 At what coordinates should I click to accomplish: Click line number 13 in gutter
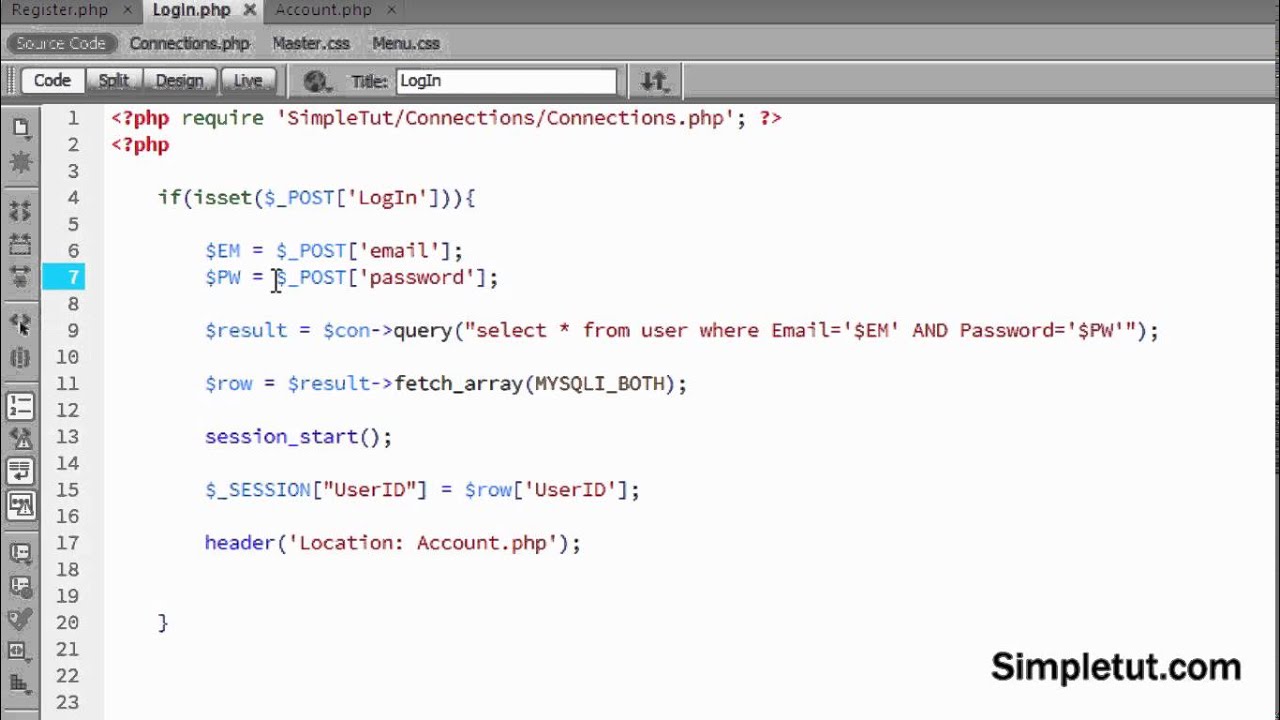click(68, 436)
